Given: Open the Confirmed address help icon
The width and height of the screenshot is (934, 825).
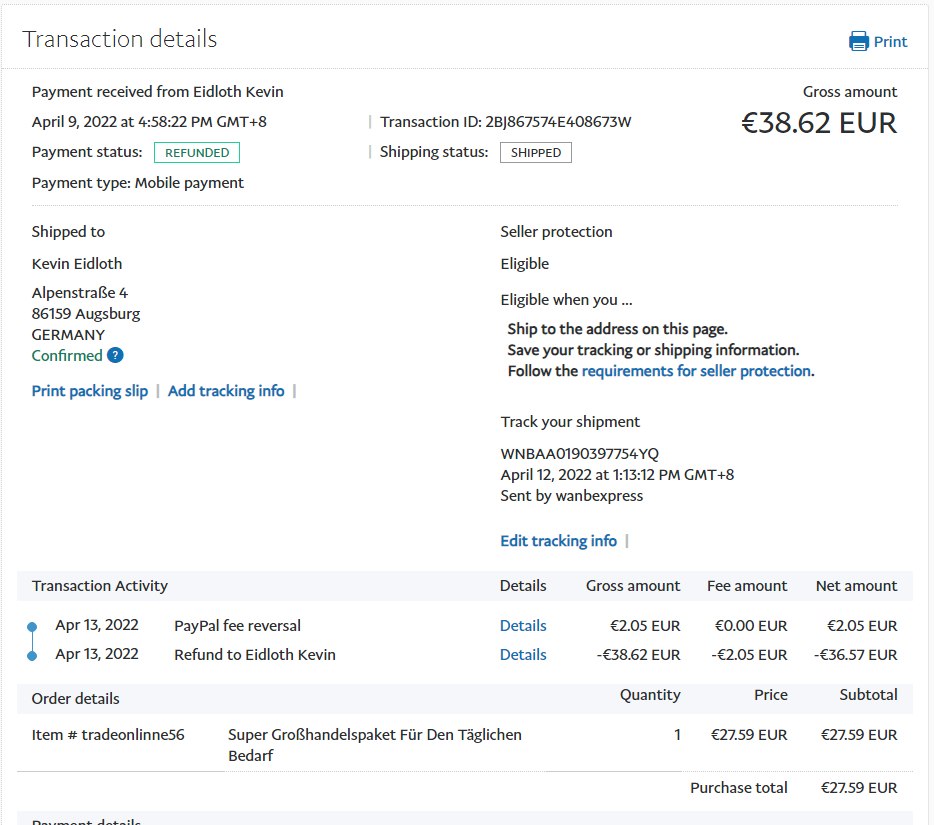Looking at the screenshot, I should pos(115,355).
